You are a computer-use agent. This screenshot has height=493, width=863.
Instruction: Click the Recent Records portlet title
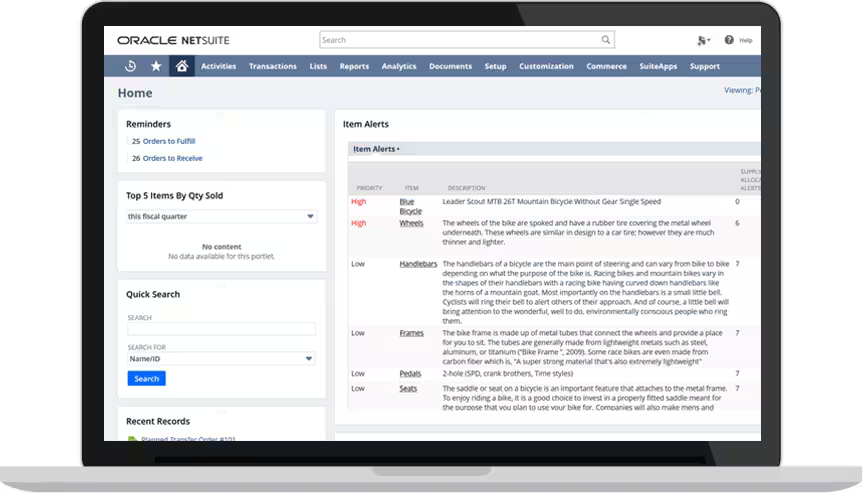coord(158,421)
